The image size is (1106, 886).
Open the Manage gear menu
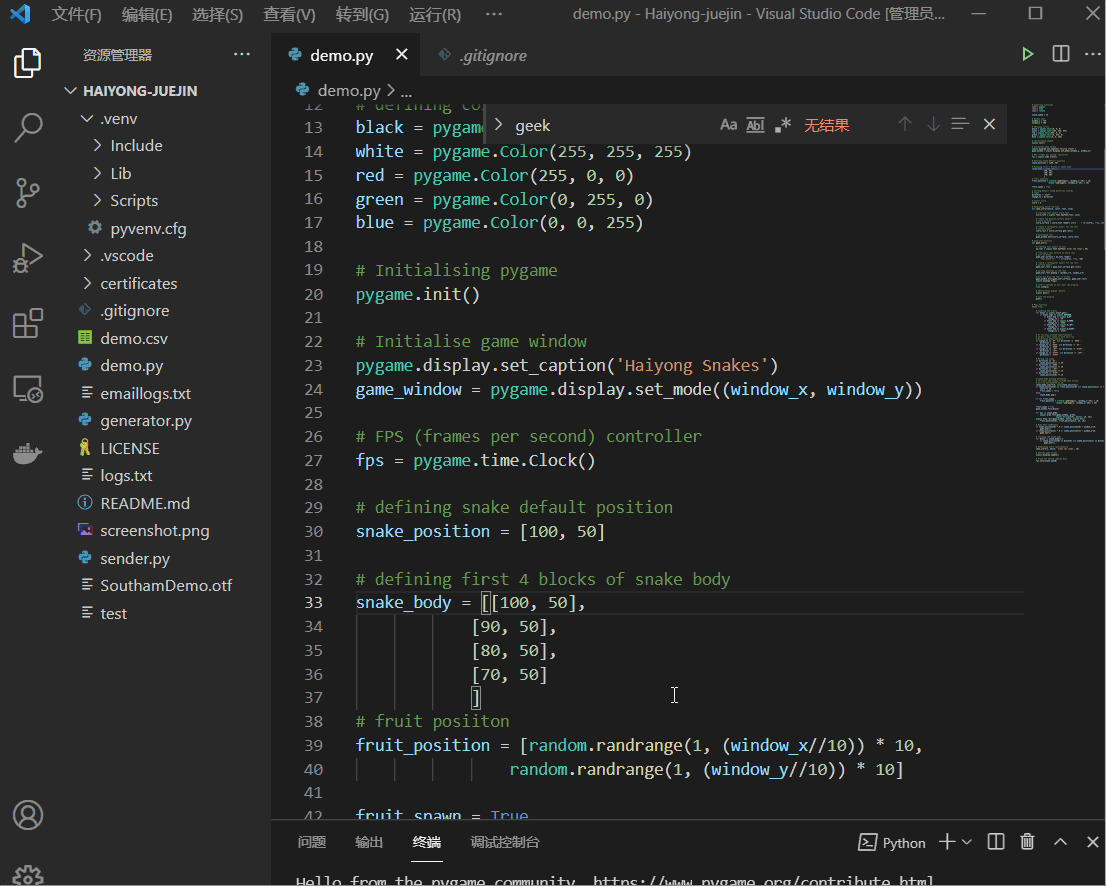(28, 875)
